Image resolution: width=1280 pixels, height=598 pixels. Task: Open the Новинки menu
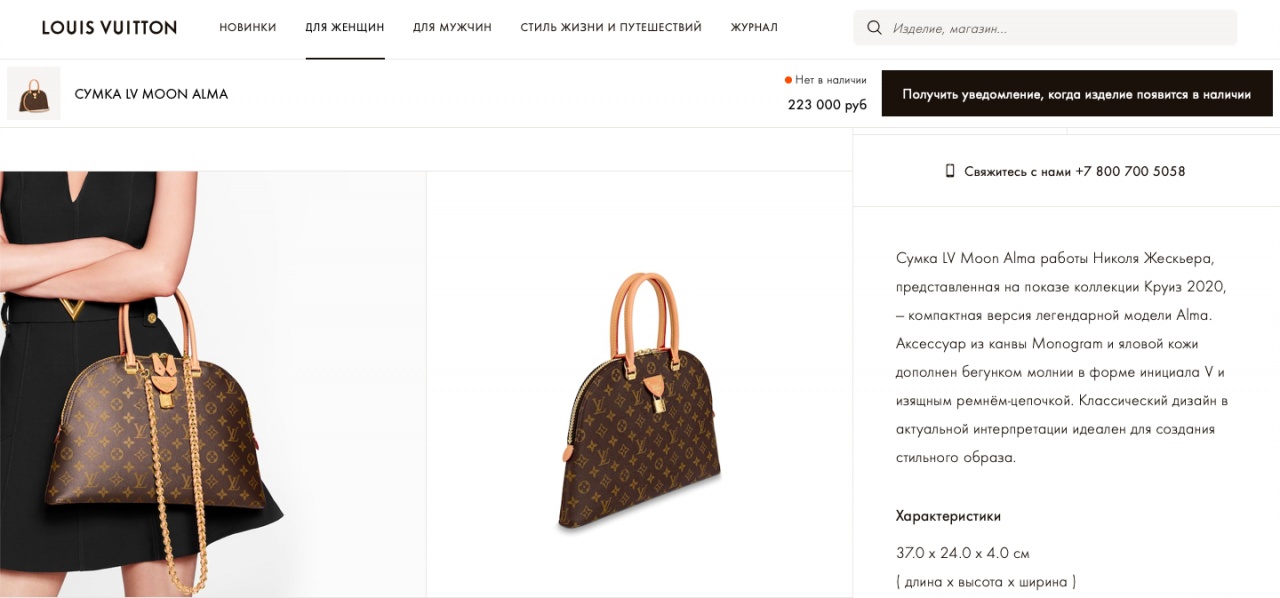click(x=248, y=28)
